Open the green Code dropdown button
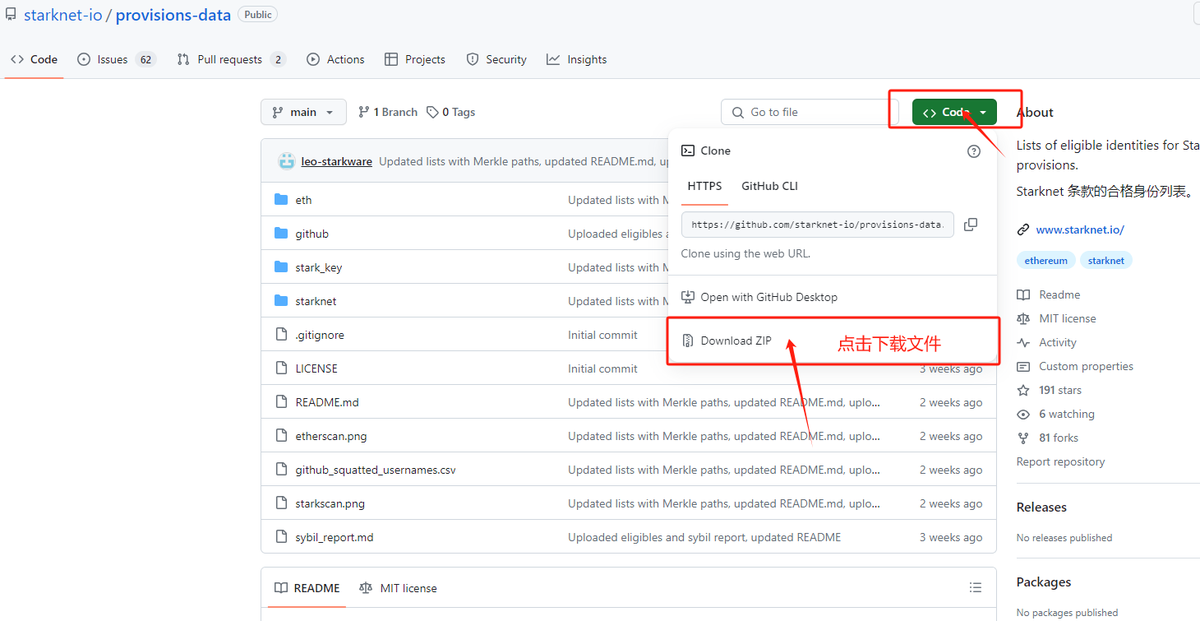The image size is (1200, 621). click(x=954, y=112)
